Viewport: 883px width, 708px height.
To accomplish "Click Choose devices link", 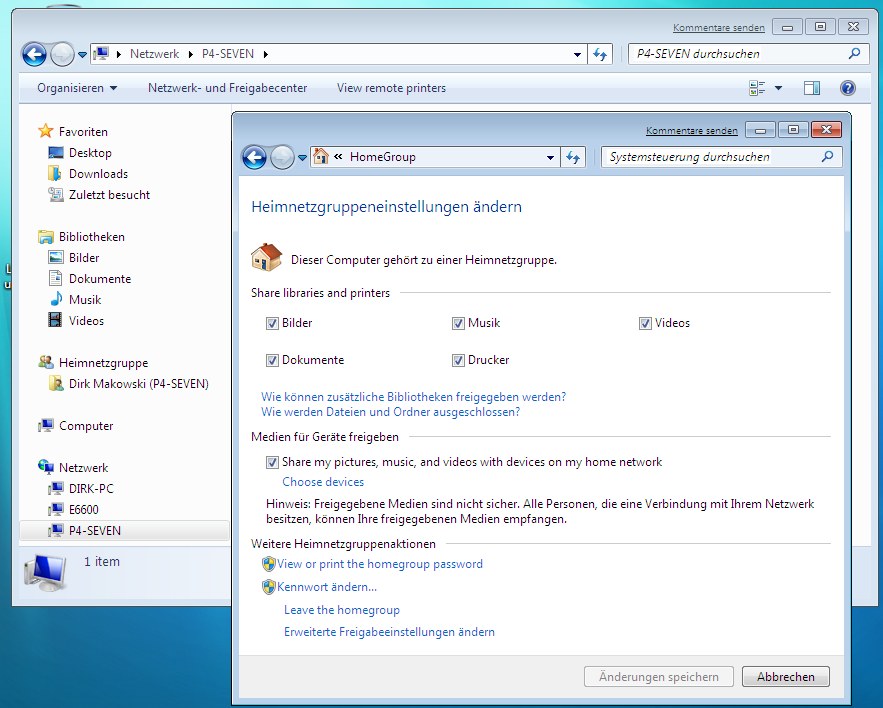I will click(x=323, y=482).
